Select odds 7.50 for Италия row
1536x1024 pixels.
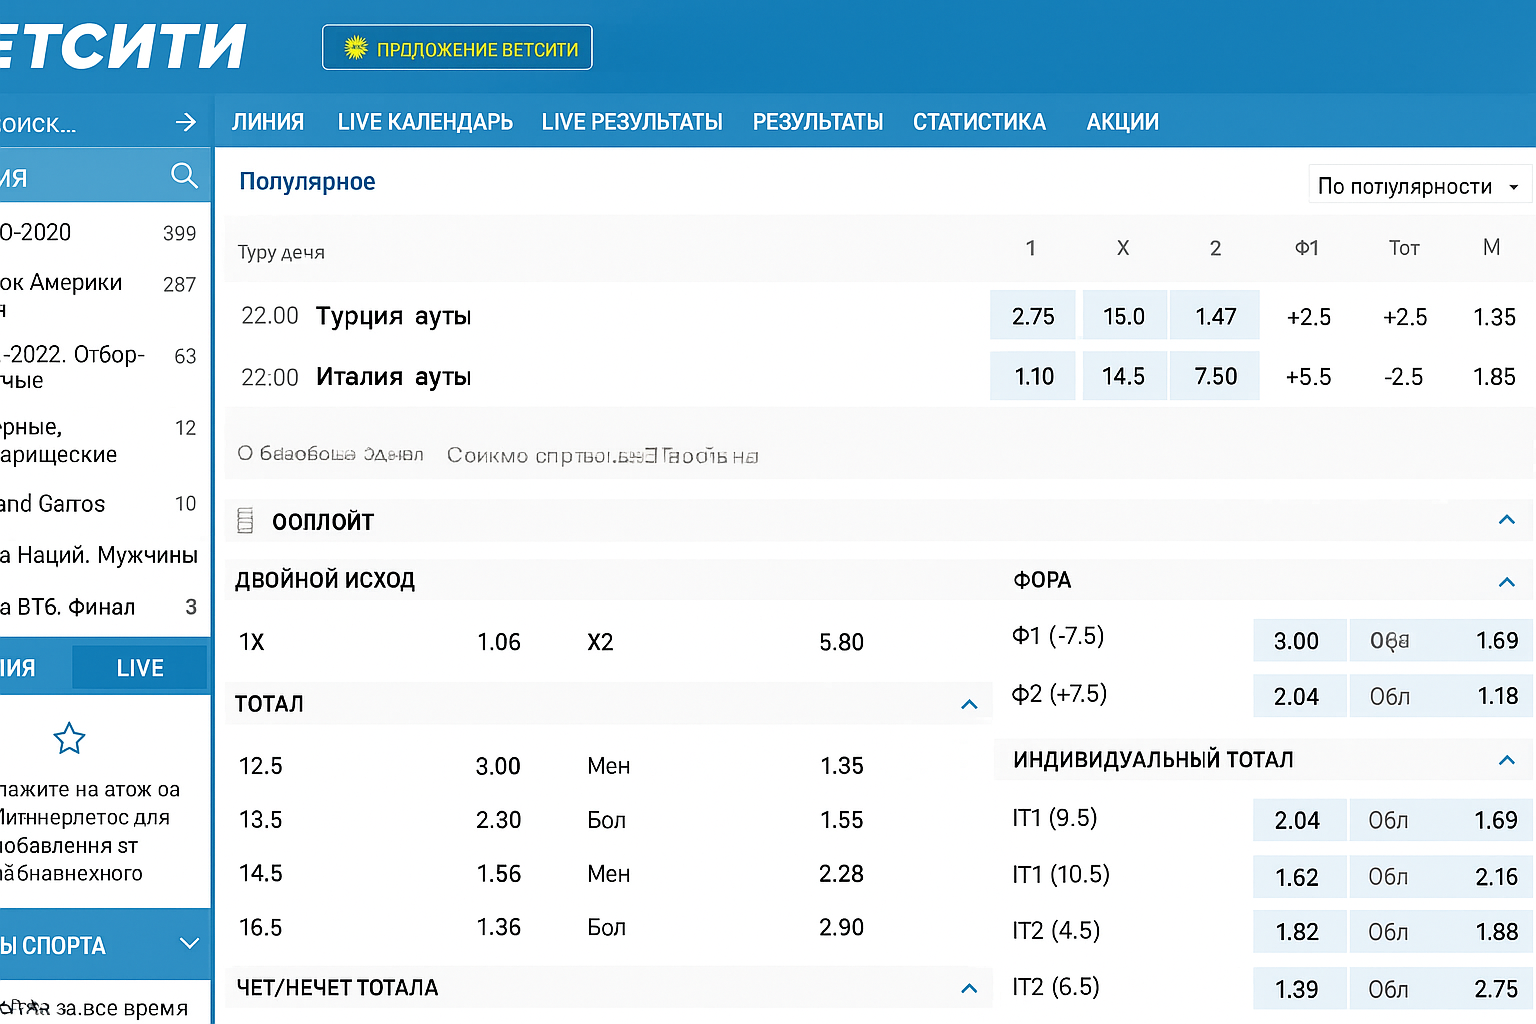[1215, 377]
